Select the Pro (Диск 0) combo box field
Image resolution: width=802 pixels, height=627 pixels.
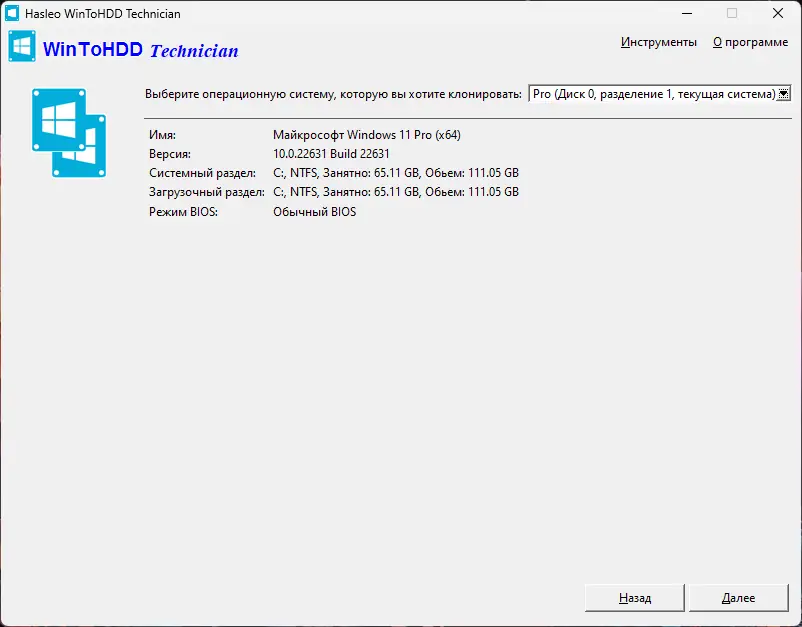[660, 94]
